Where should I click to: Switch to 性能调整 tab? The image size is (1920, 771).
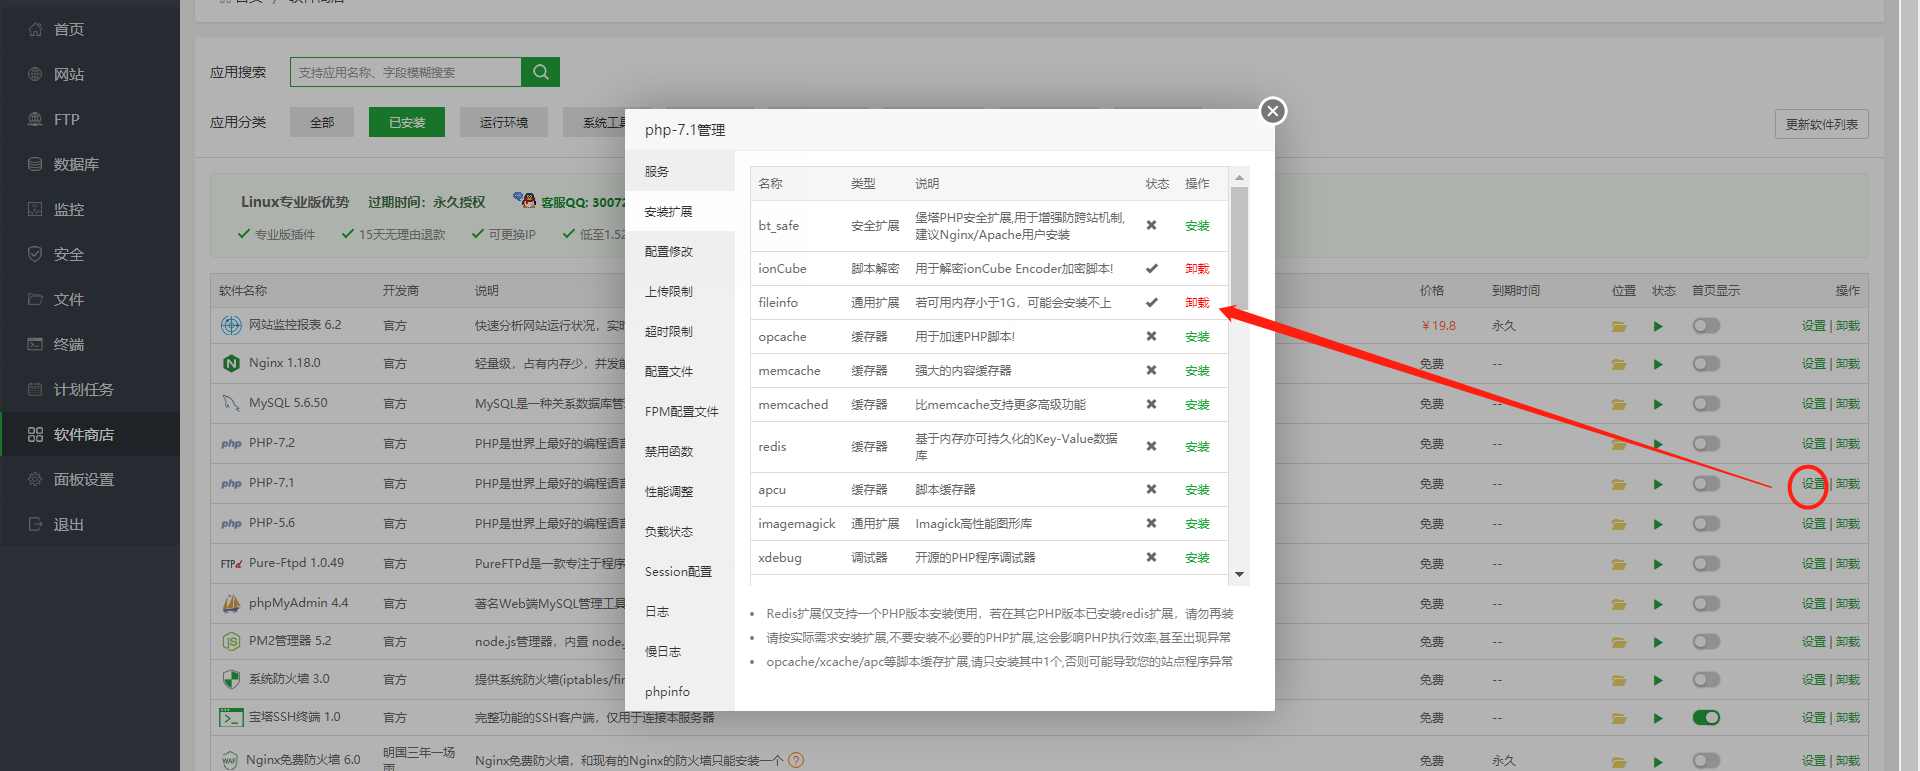point(680,491)
